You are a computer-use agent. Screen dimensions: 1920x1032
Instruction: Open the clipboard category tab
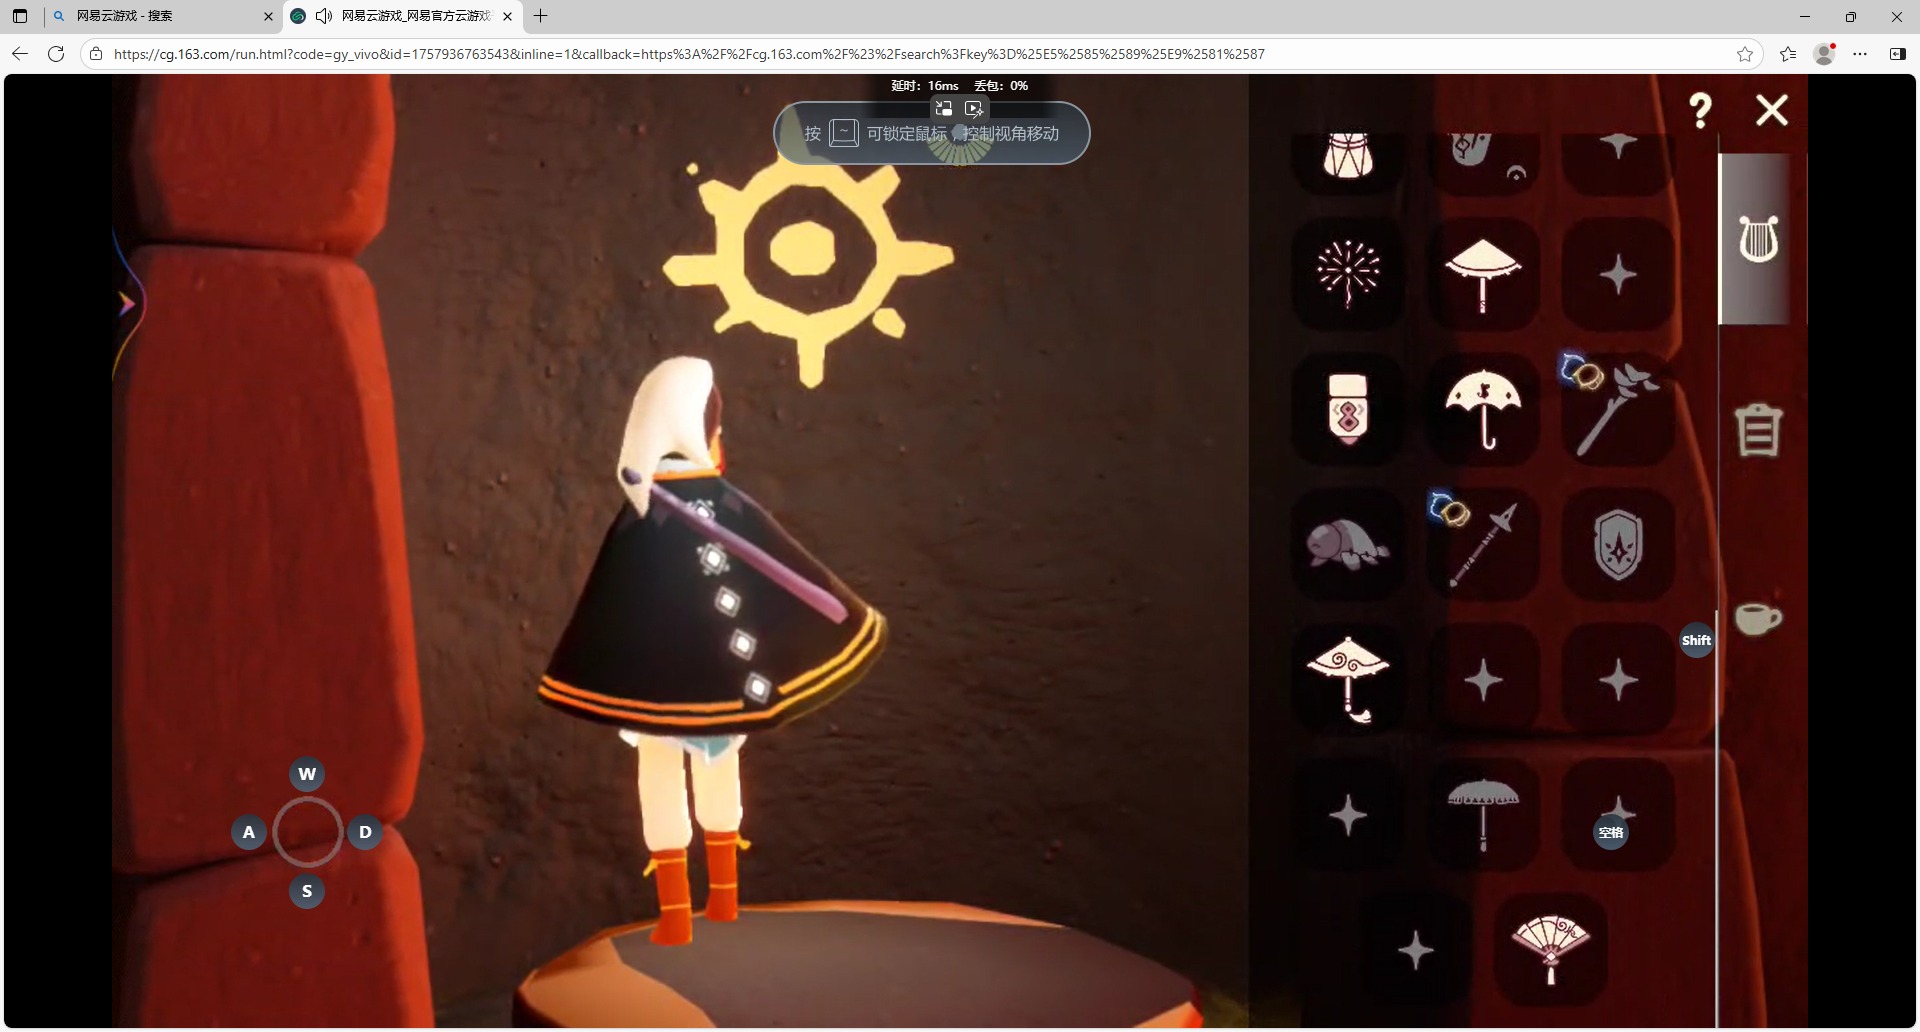coord(1758,430)
